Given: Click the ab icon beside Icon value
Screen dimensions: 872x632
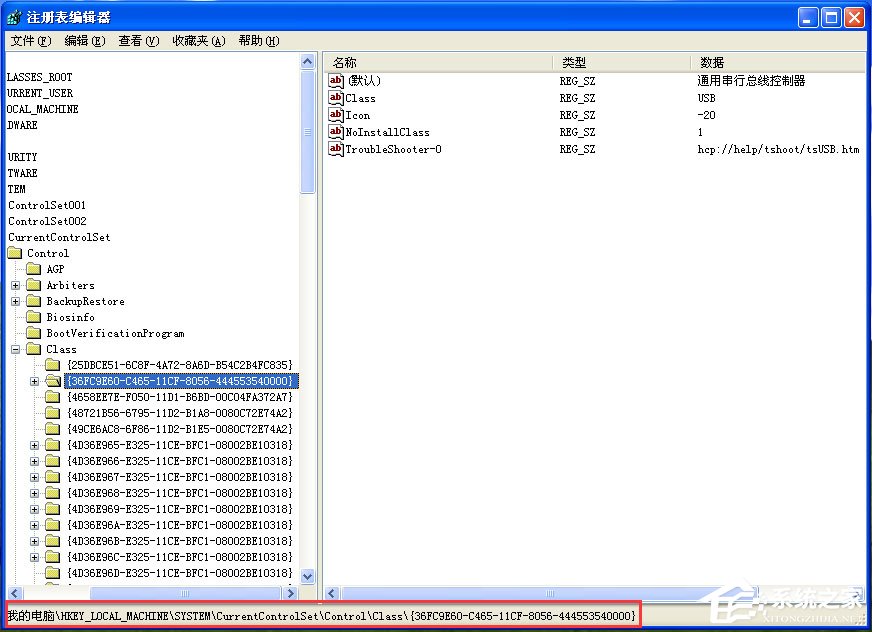Looking at the screenshot, I should click(337, 115).
